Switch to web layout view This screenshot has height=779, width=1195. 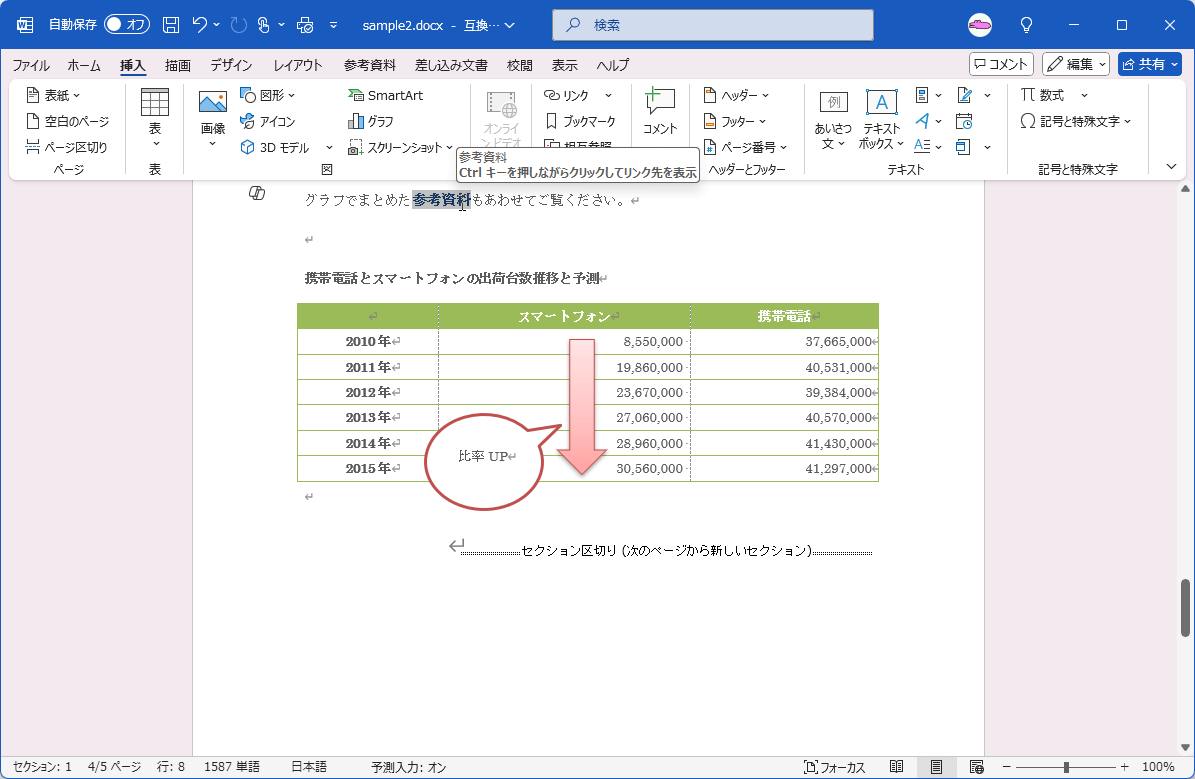[x=976, y=767]
